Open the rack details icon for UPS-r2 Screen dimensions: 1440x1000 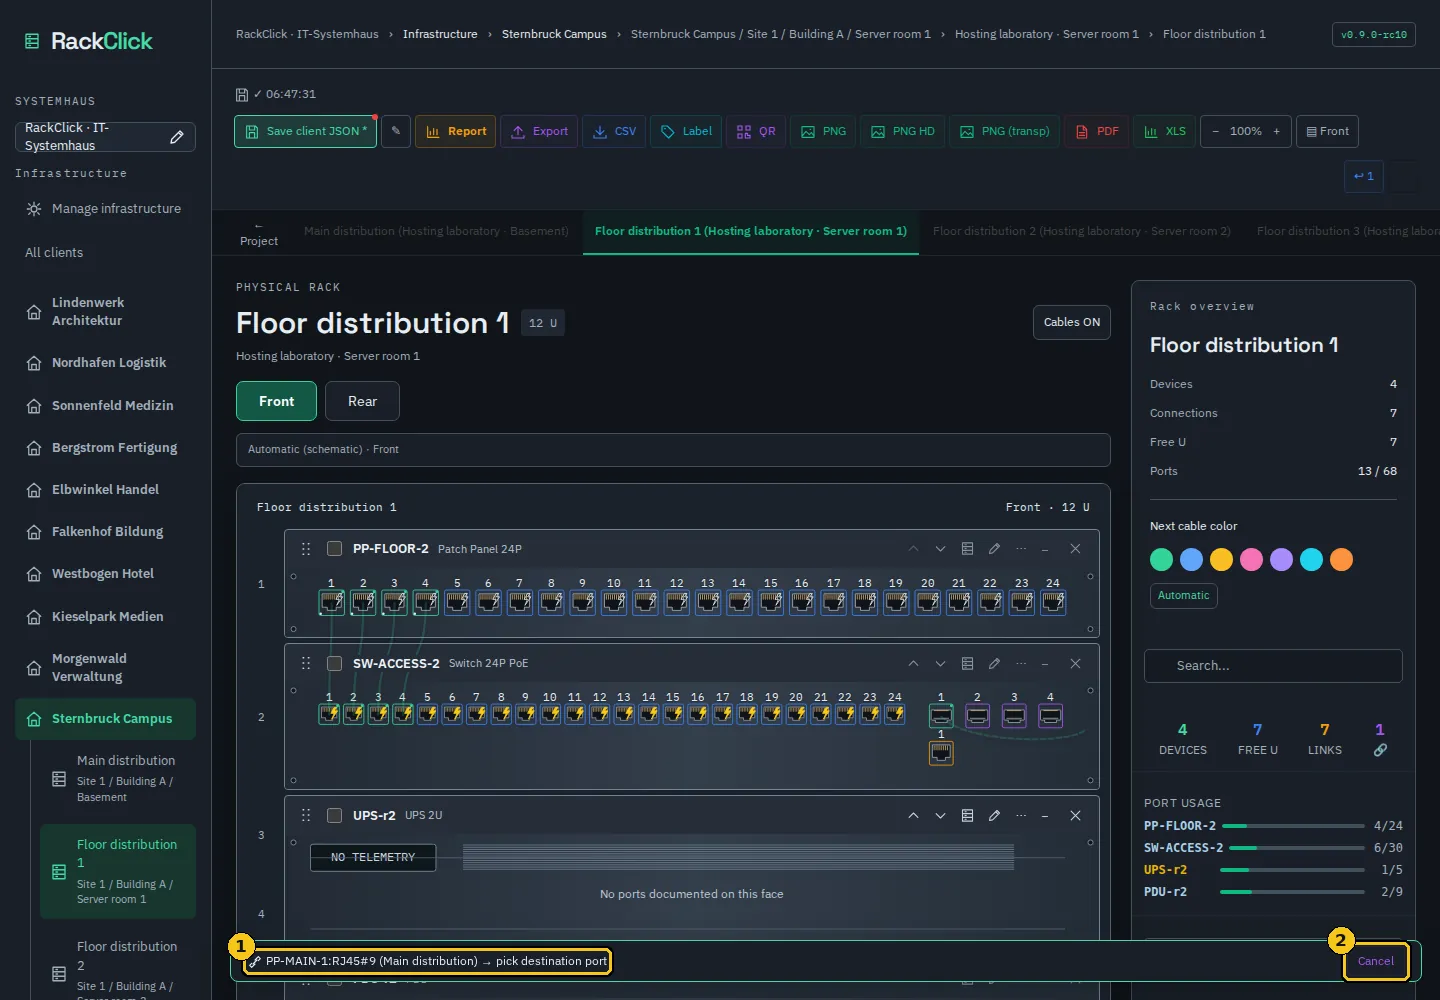[967, 815]
